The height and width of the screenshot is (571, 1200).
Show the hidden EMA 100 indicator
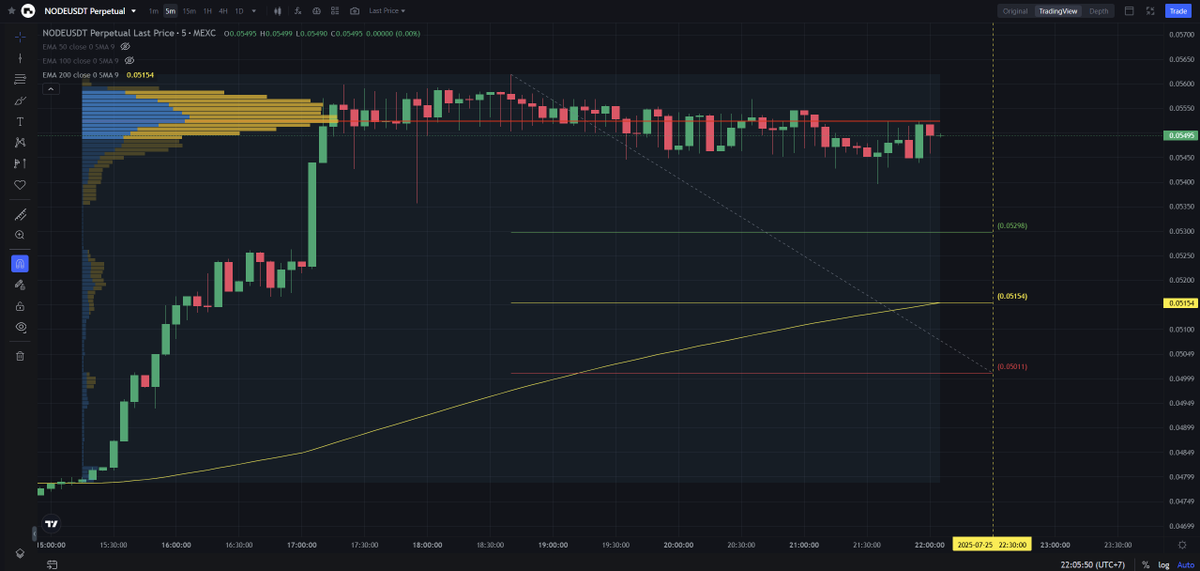(x=129, y=60)
